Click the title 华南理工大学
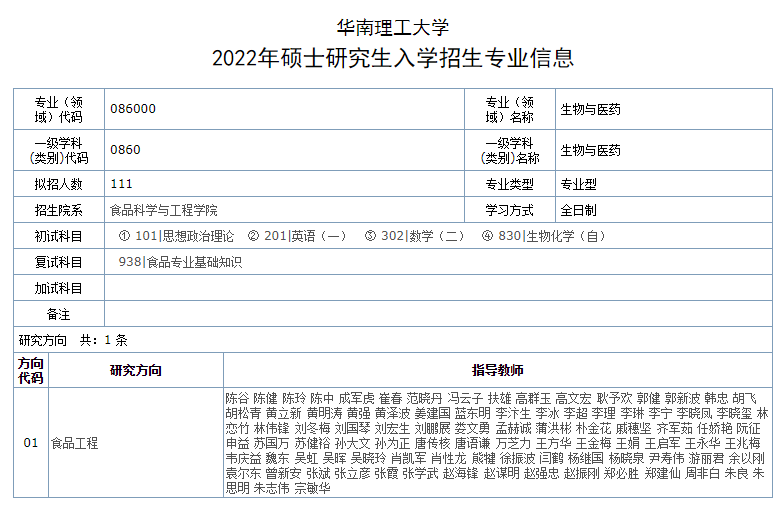This screenshot has height=517, width=784. coord(392,27)
